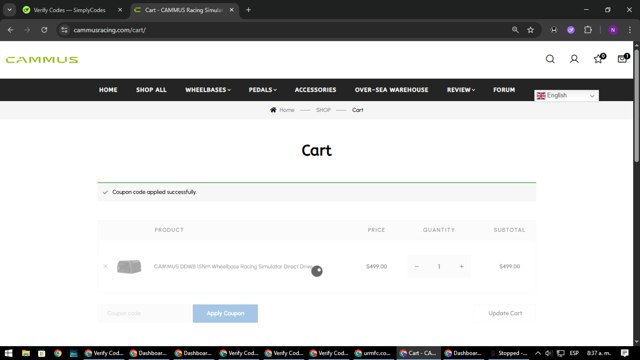Open the Chrome extensions puzzle icon
This screenshot has width=640, height=360.
click(x=588, y=30)
